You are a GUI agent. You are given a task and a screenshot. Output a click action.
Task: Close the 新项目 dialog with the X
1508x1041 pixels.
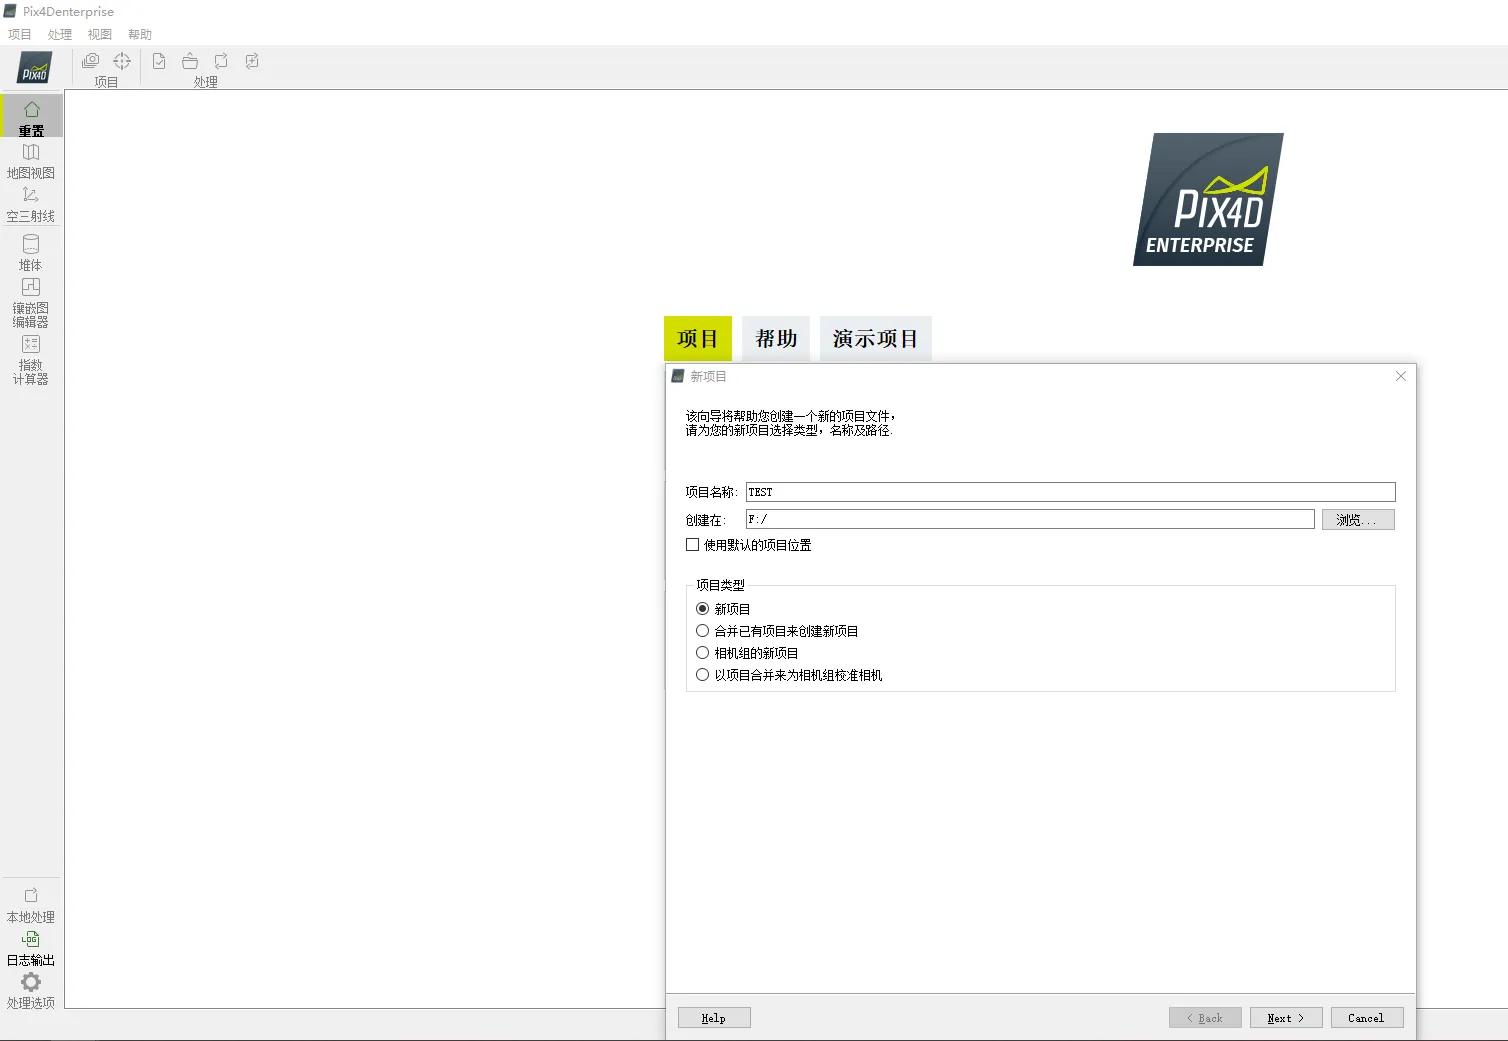(x=1400, y=376)
